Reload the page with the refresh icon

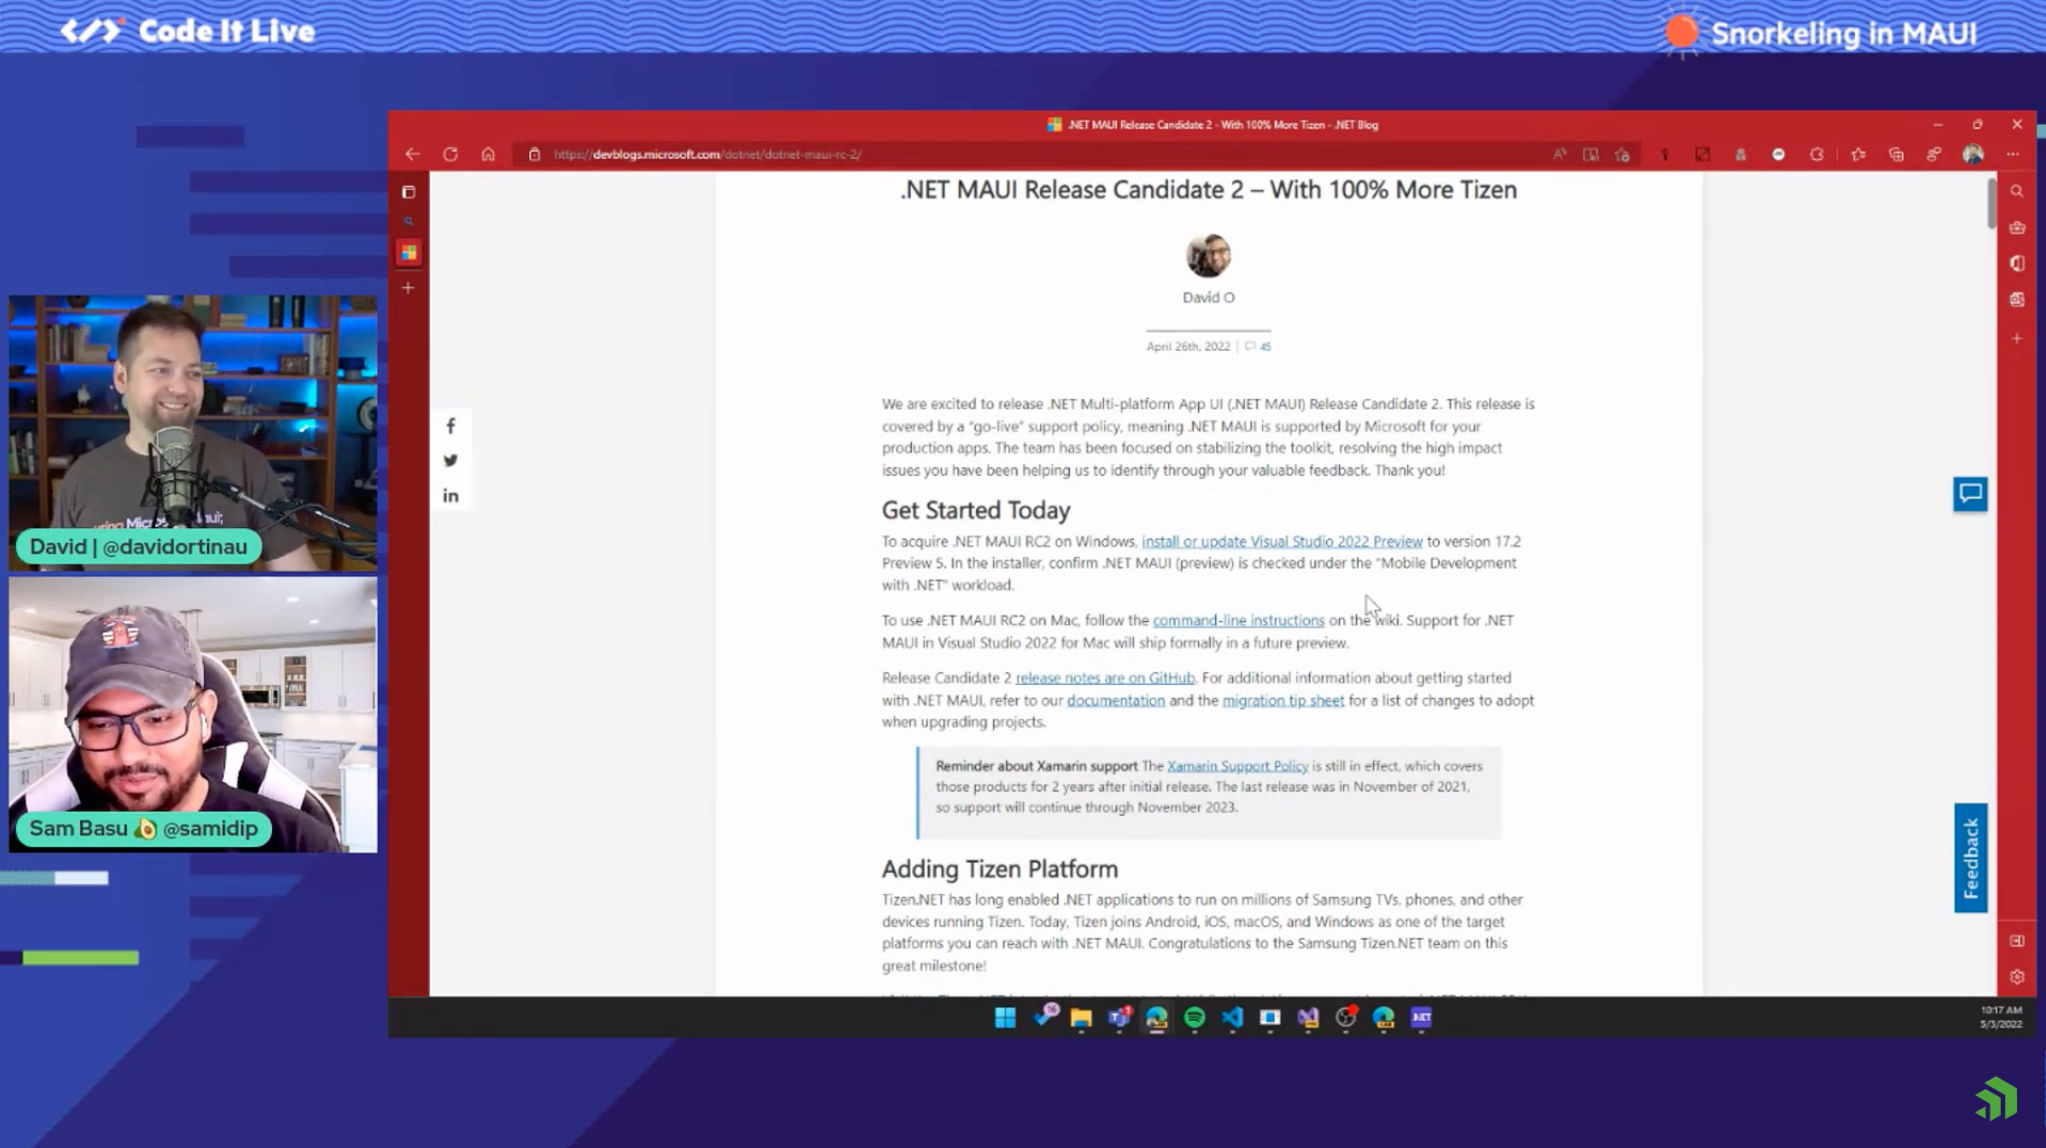coord(450,154)
